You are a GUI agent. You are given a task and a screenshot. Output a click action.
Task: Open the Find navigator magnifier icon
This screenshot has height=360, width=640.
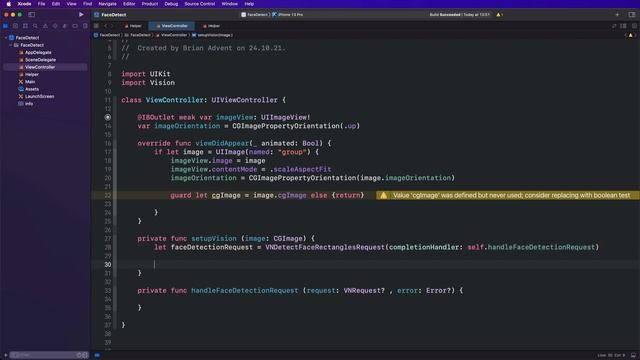pos(35,26)
